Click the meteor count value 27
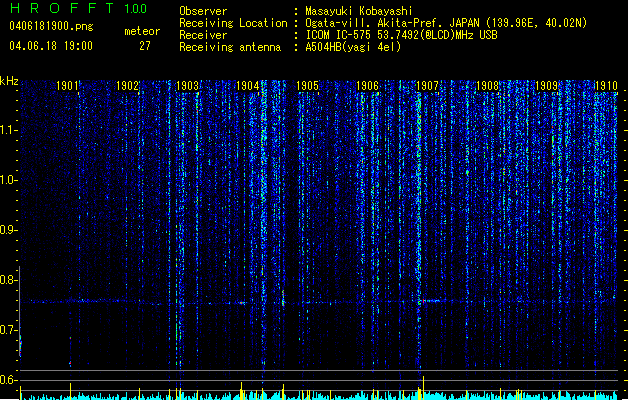The height and width of the screenshot is (400, 629). coord(145,46)
